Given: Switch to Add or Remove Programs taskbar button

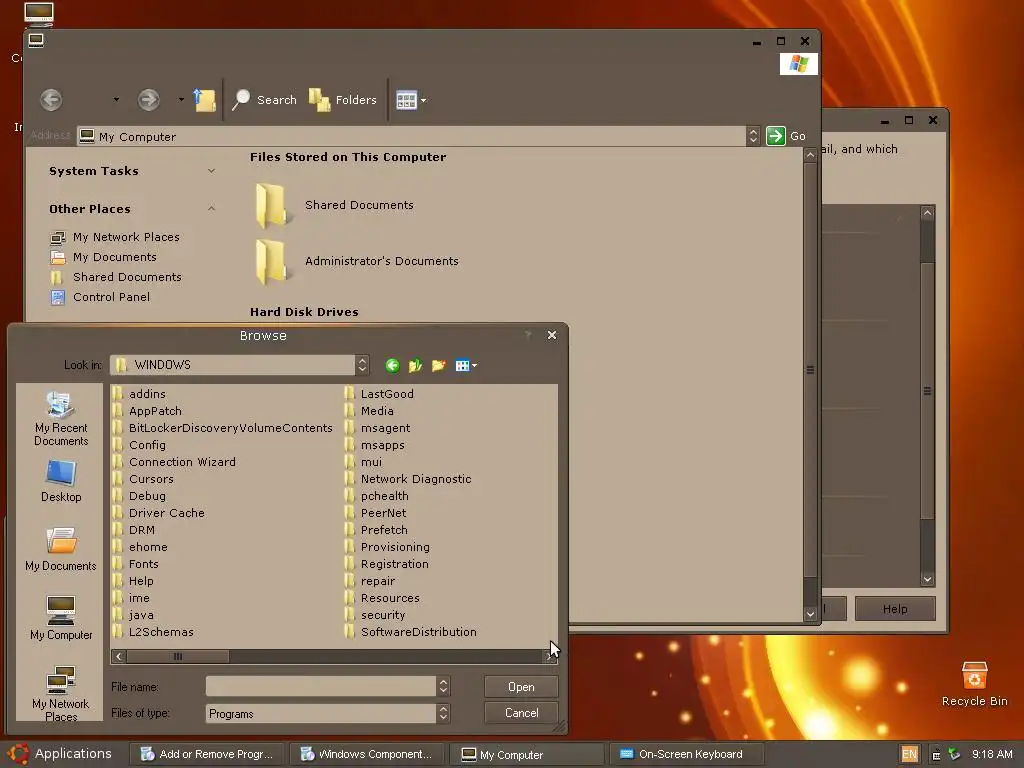Looking at the screenshot, I should pos(206,754).
